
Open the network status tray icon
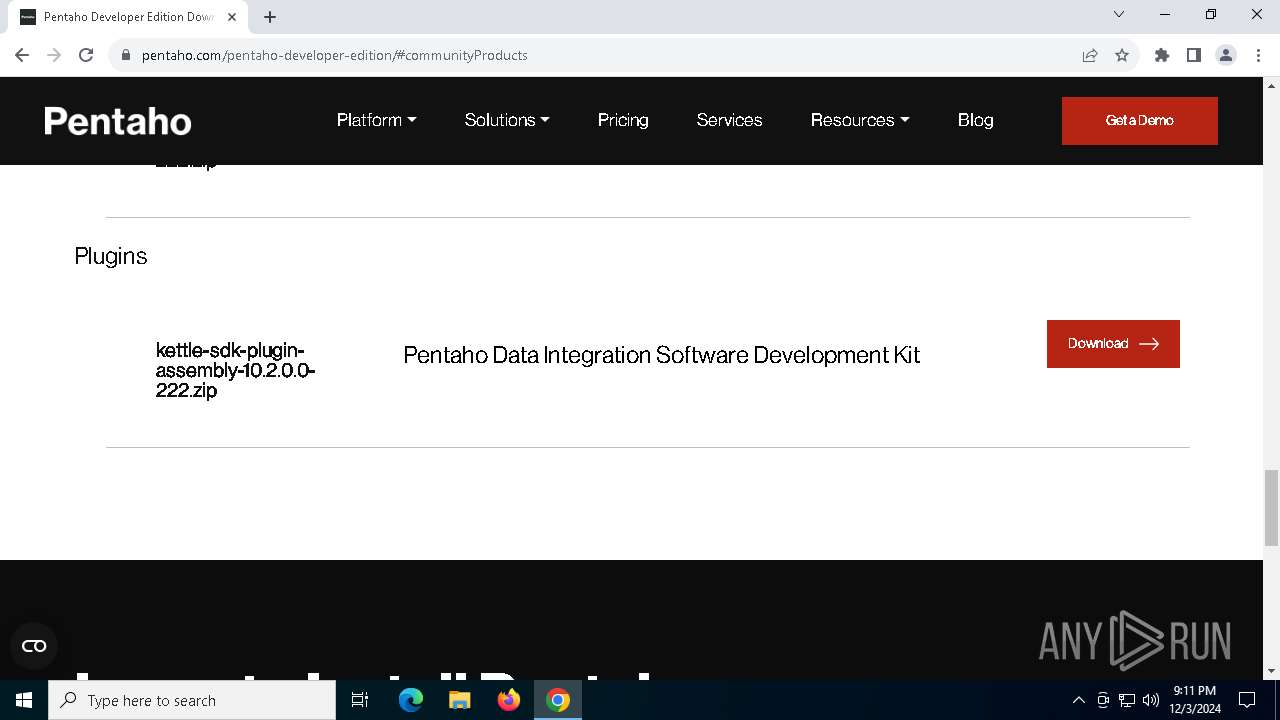click(1127, 700)
